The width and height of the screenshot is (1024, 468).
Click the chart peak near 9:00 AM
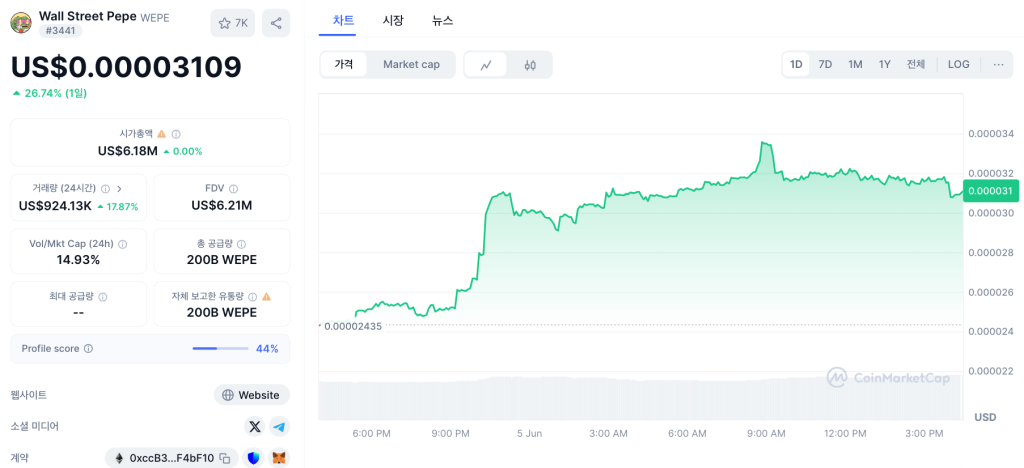point(765,143)
